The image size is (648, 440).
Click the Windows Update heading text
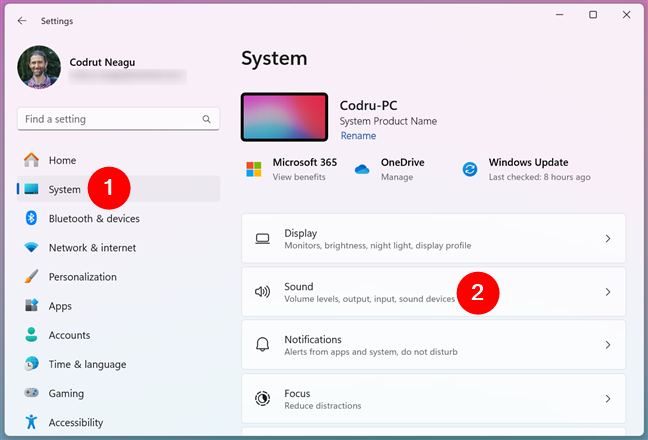click(x=529, y=162)
